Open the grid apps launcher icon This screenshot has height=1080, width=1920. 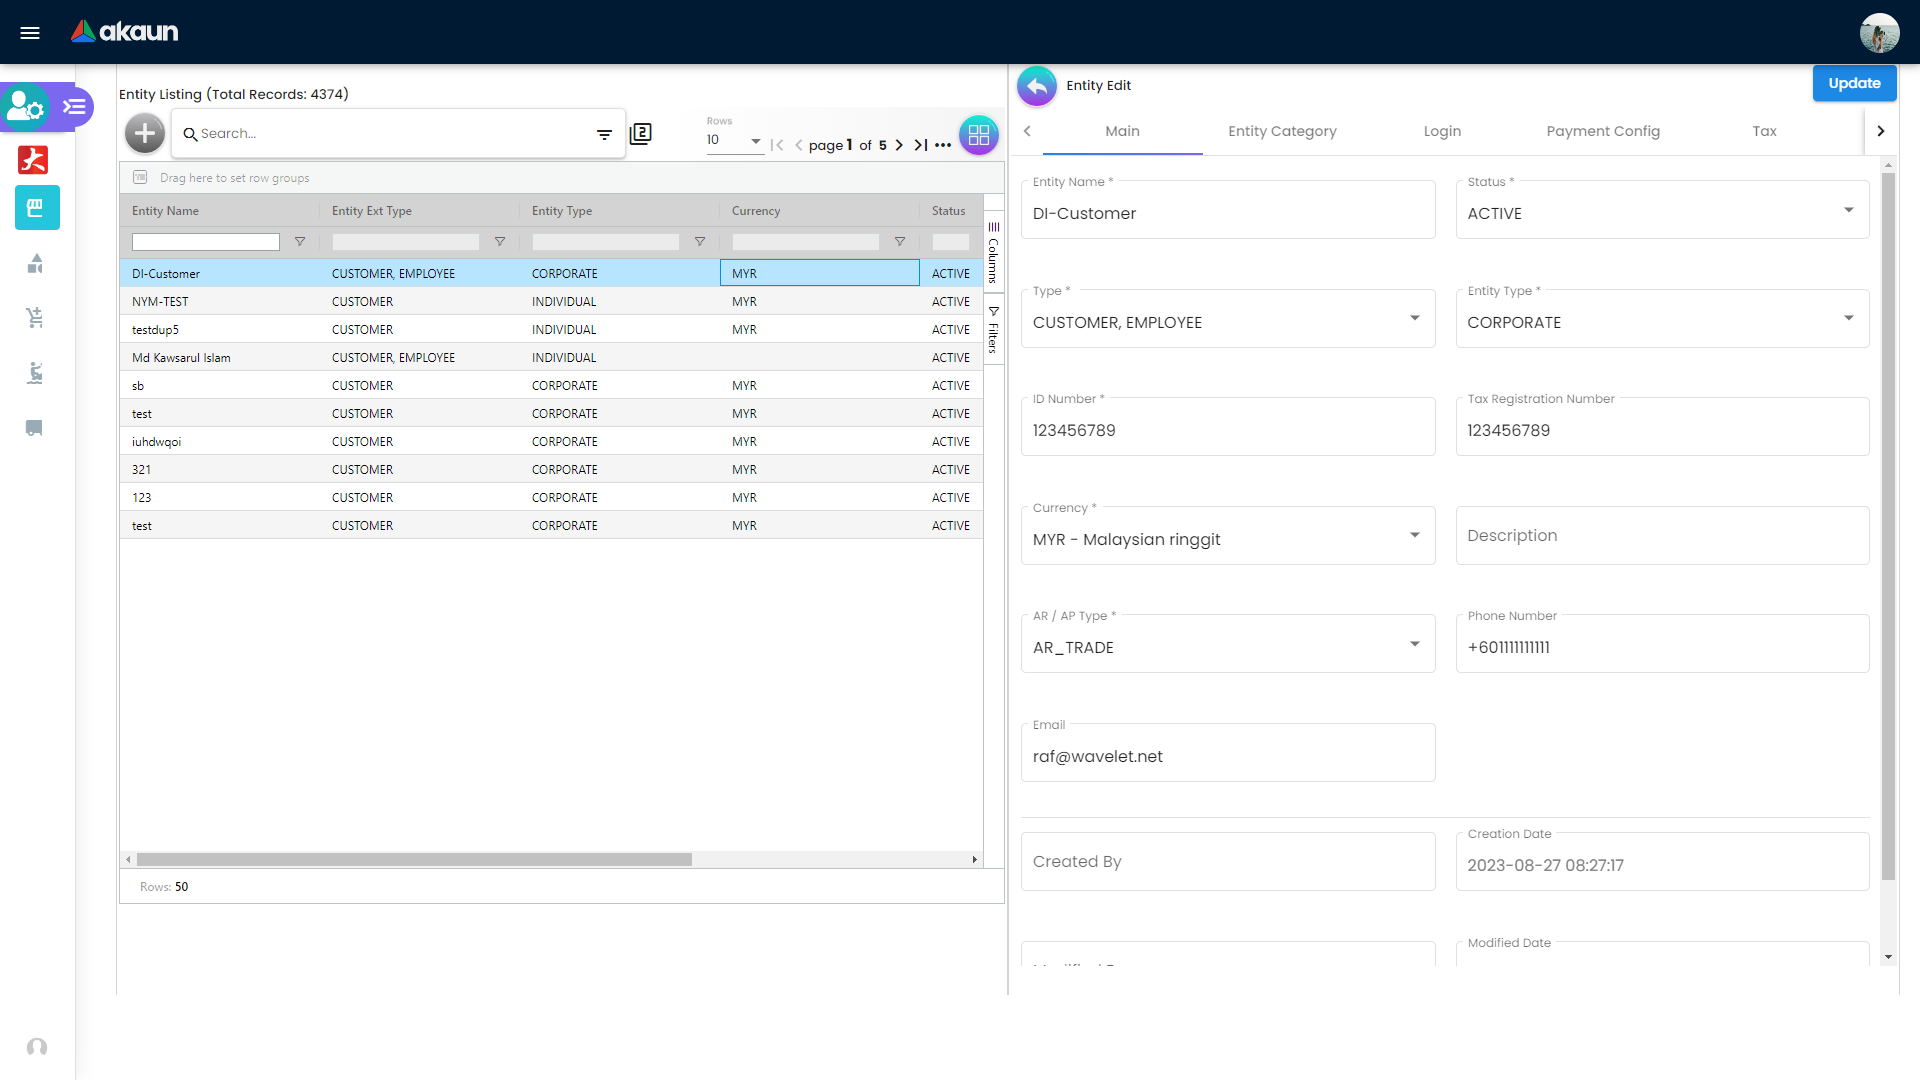coord(979,135)
